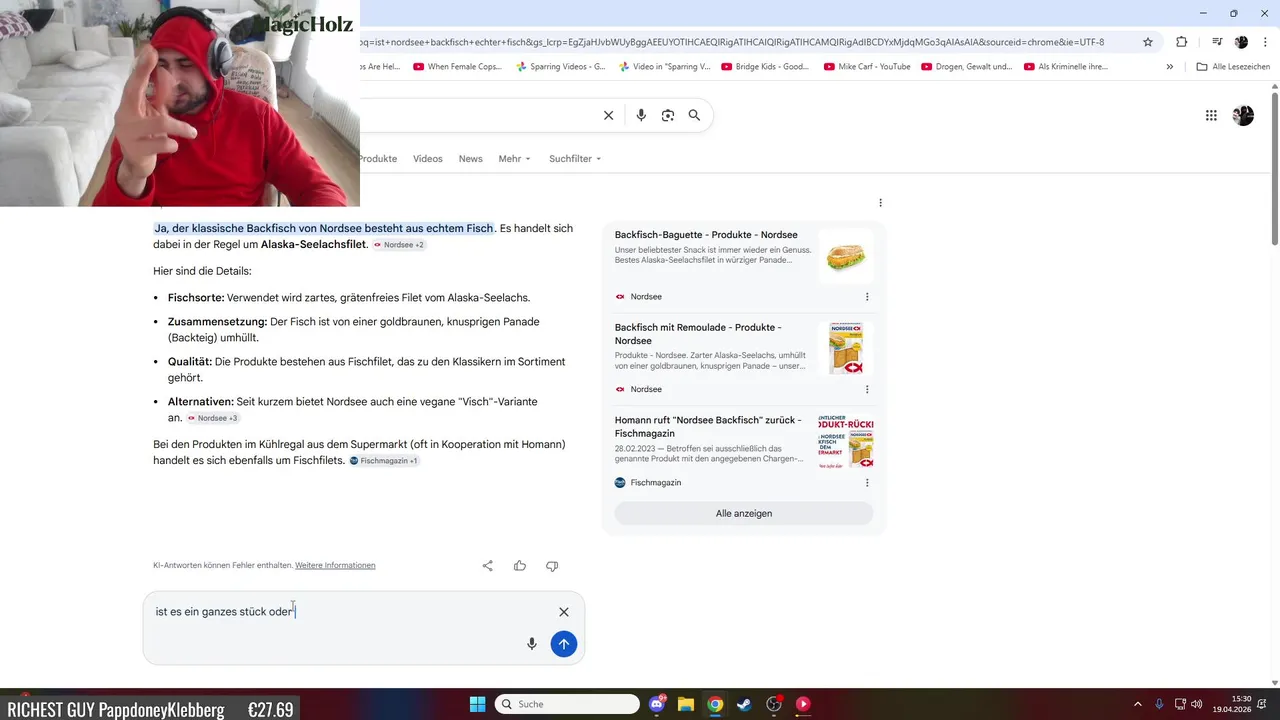Click the Backfisch mit Remoulade package thumbnail
The image size is (1280, 720).
[x=846, y=349]
